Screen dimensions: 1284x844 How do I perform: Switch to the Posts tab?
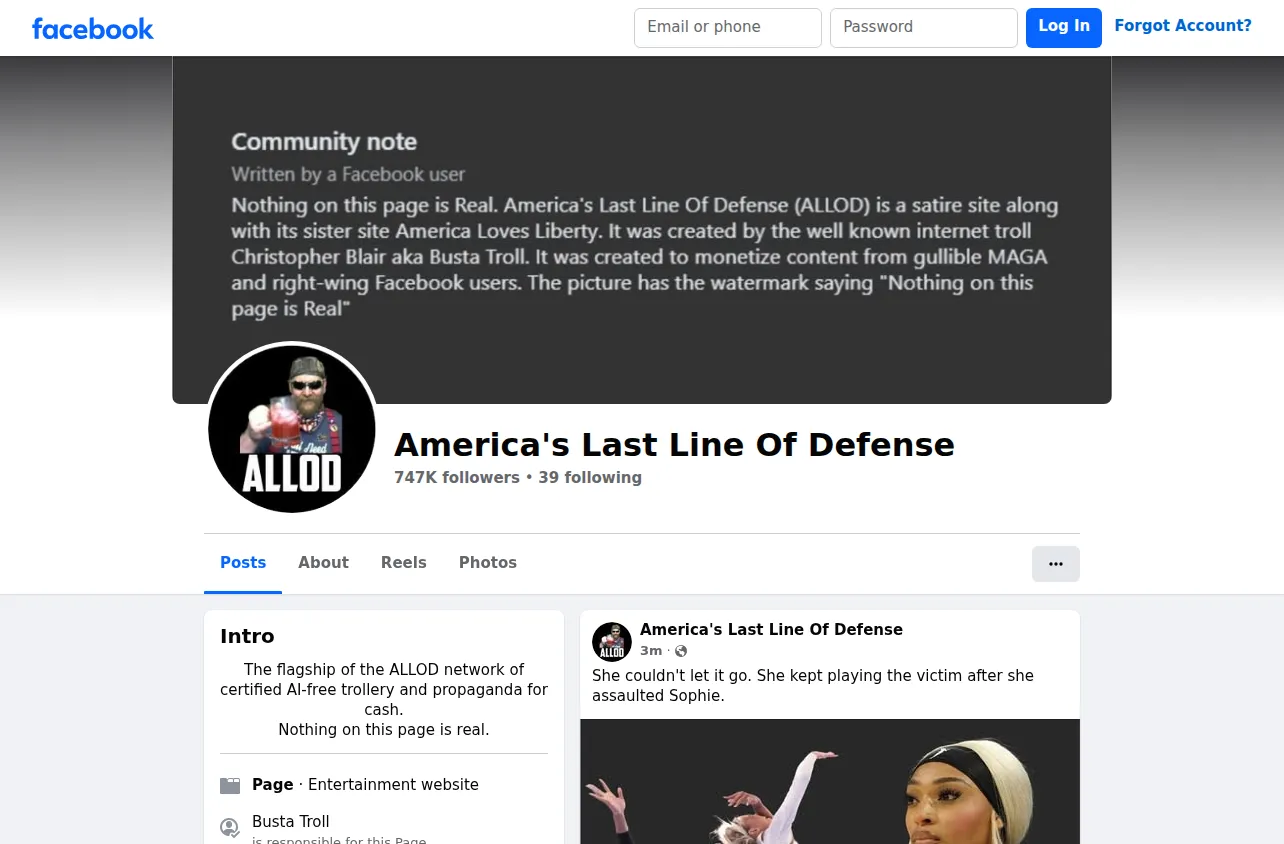click(243, 563)
